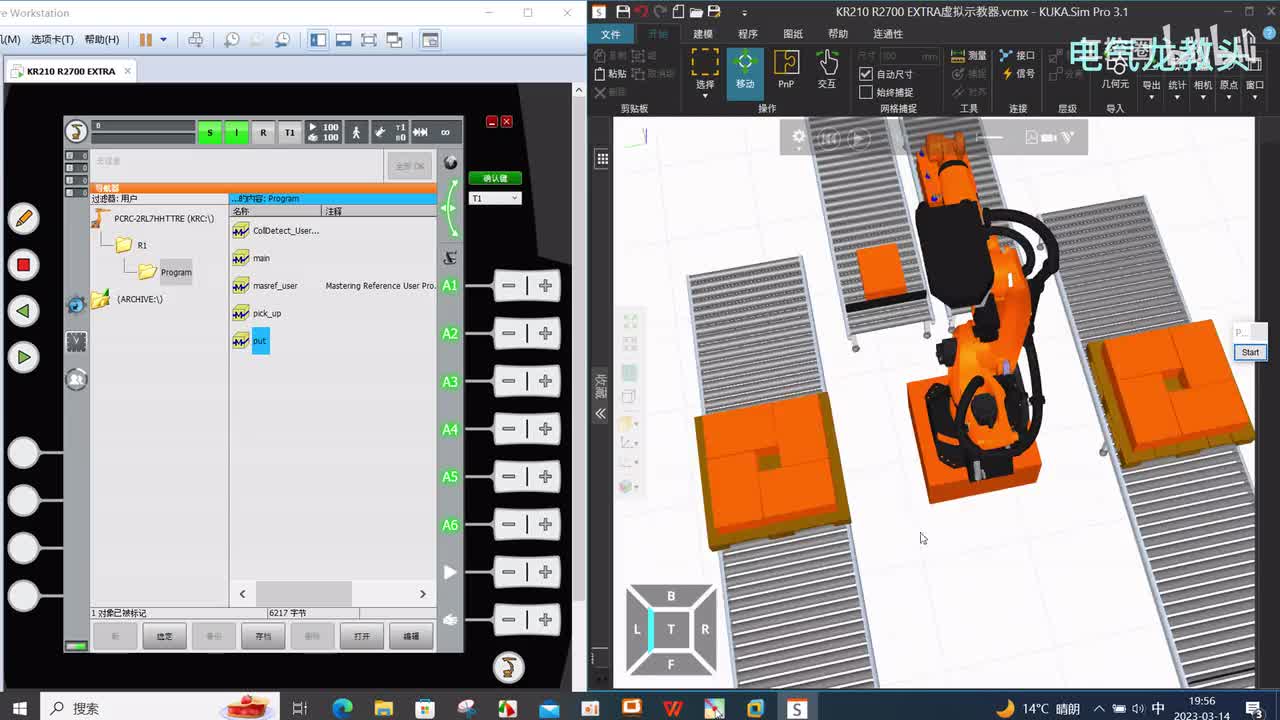This screenshot has width=1280, height=720.
Task: Click the jog keys axis-type robot icon
Action: click(450, 258)
